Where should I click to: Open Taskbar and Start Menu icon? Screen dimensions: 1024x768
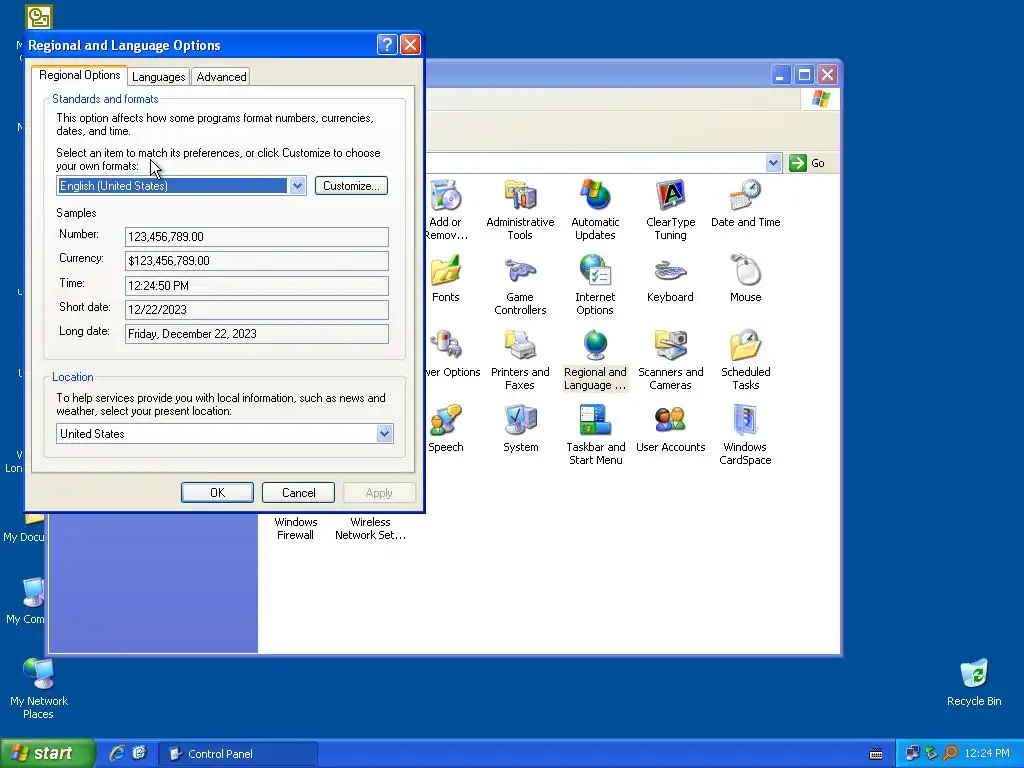click(x=595, y=420)
